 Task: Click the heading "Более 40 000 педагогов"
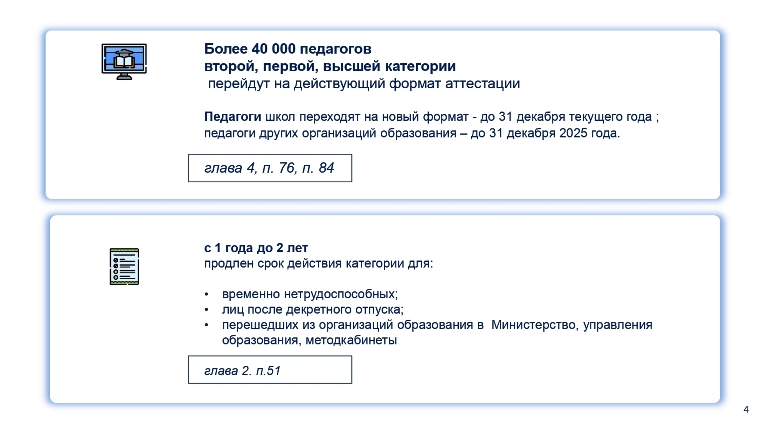[287, 48]
